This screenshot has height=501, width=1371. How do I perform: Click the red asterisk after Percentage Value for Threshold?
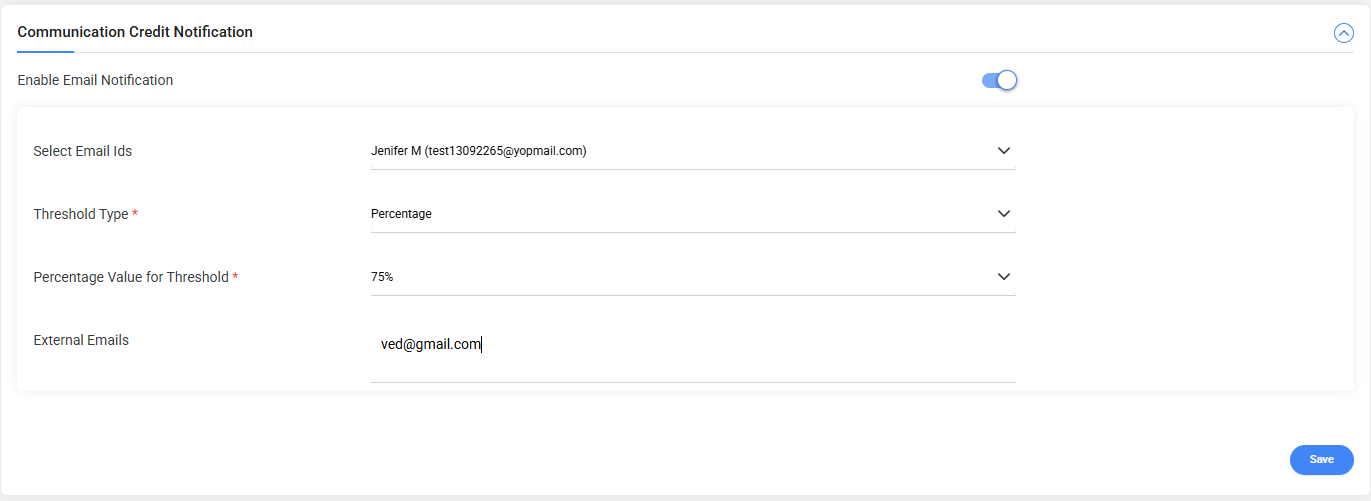[x=235, y=276]
